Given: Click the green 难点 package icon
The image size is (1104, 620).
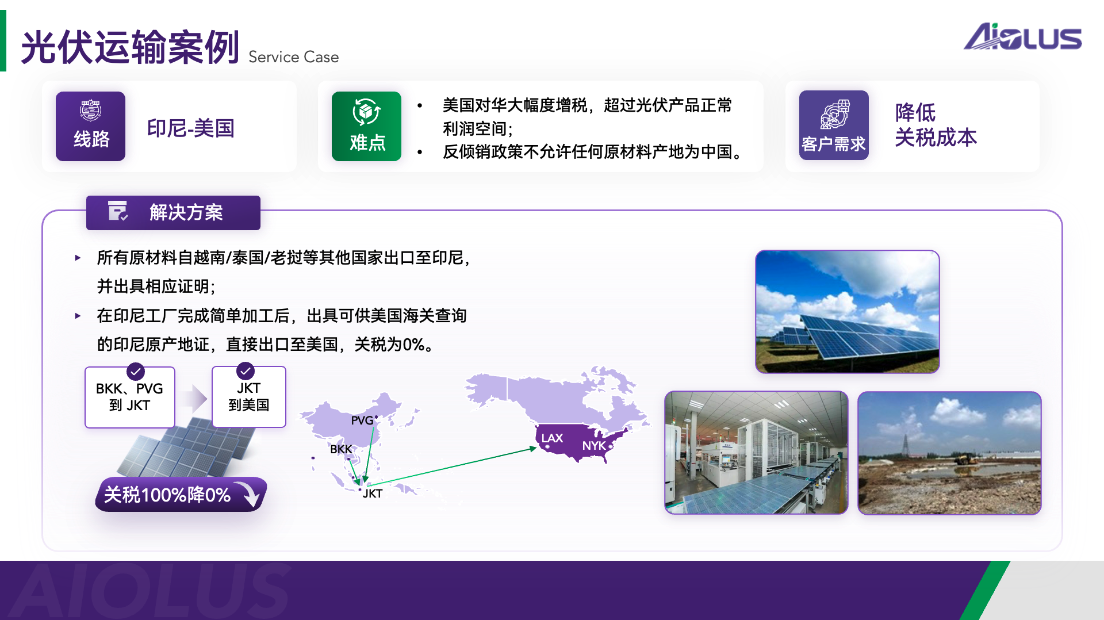Looking at the screenshot, I should point(367,126).
